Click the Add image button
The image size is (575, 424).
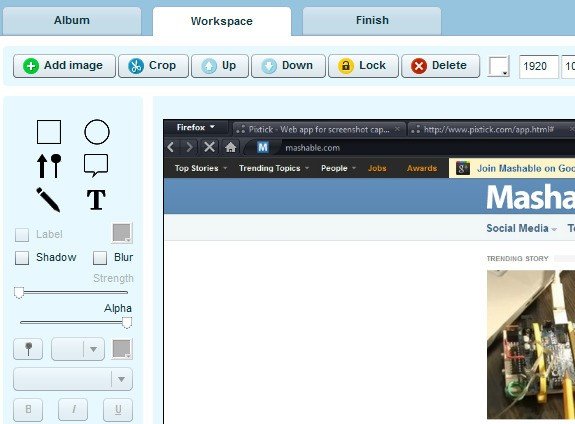[x=64, y=66]
